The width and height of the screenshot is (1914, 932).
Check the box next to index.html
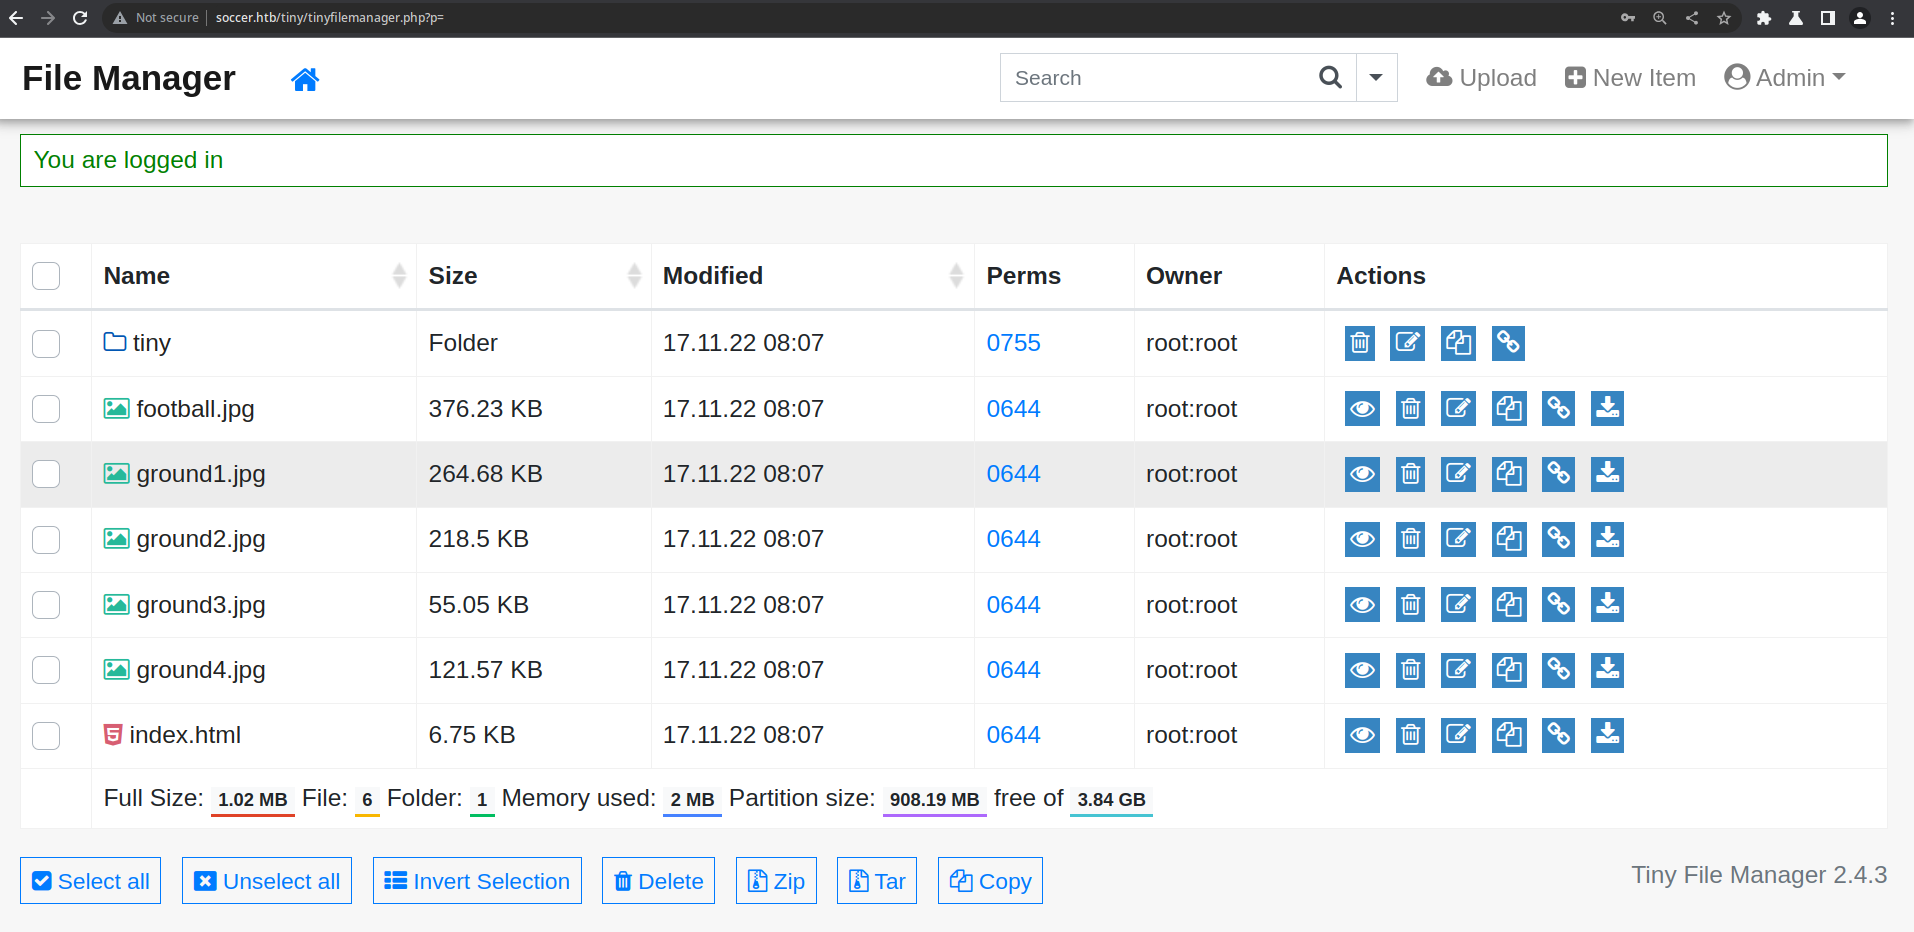46,735
